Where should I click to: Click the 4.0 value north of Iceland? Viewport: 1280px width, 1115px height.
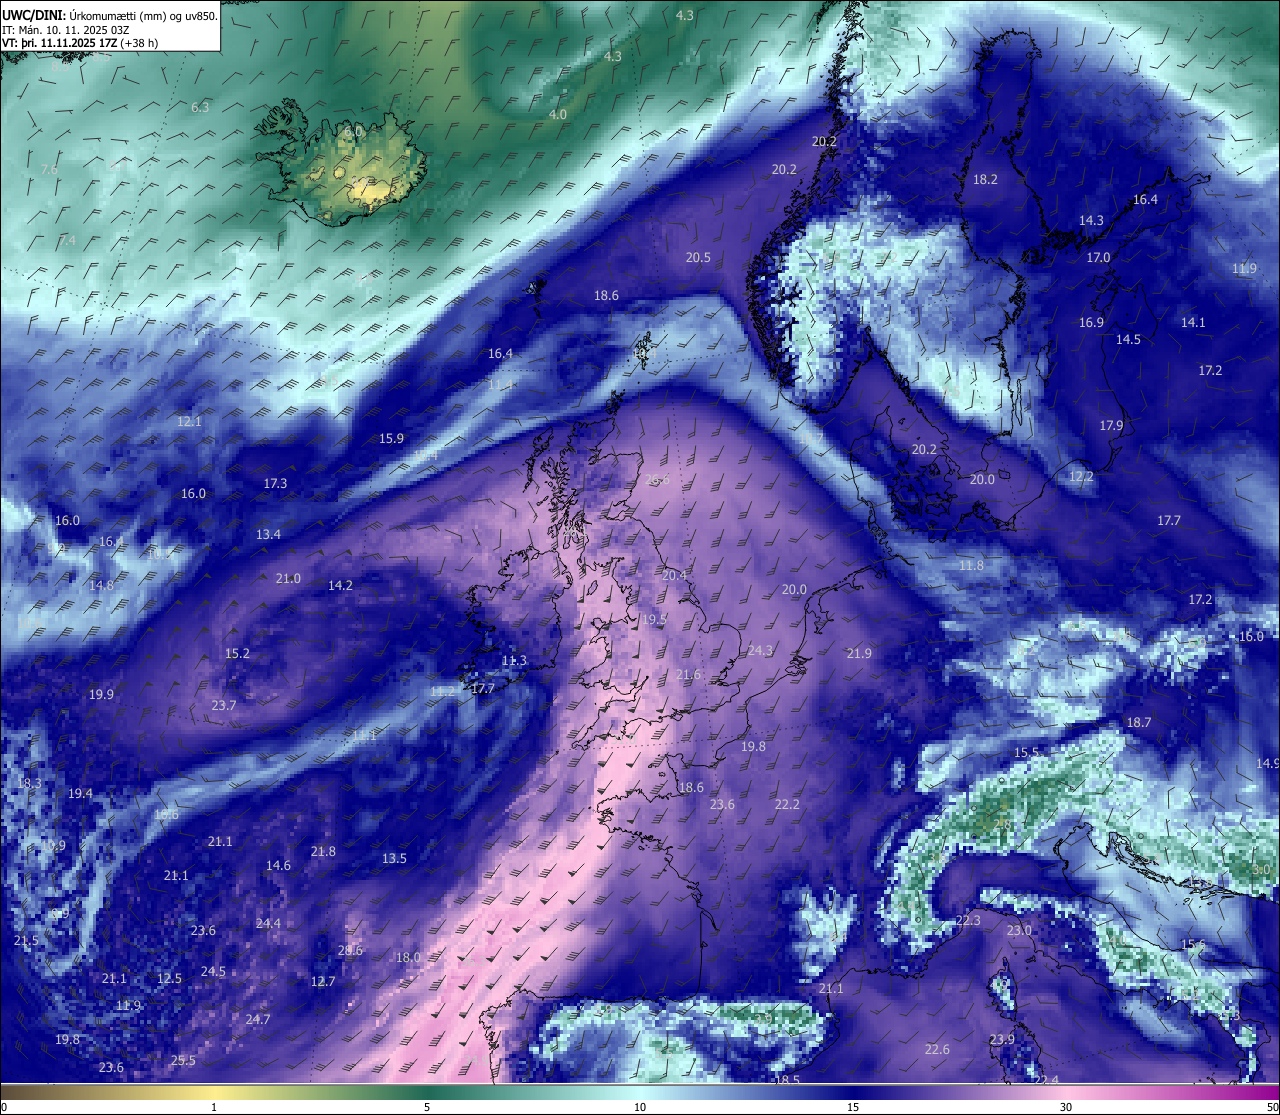(x=558, y=115)
